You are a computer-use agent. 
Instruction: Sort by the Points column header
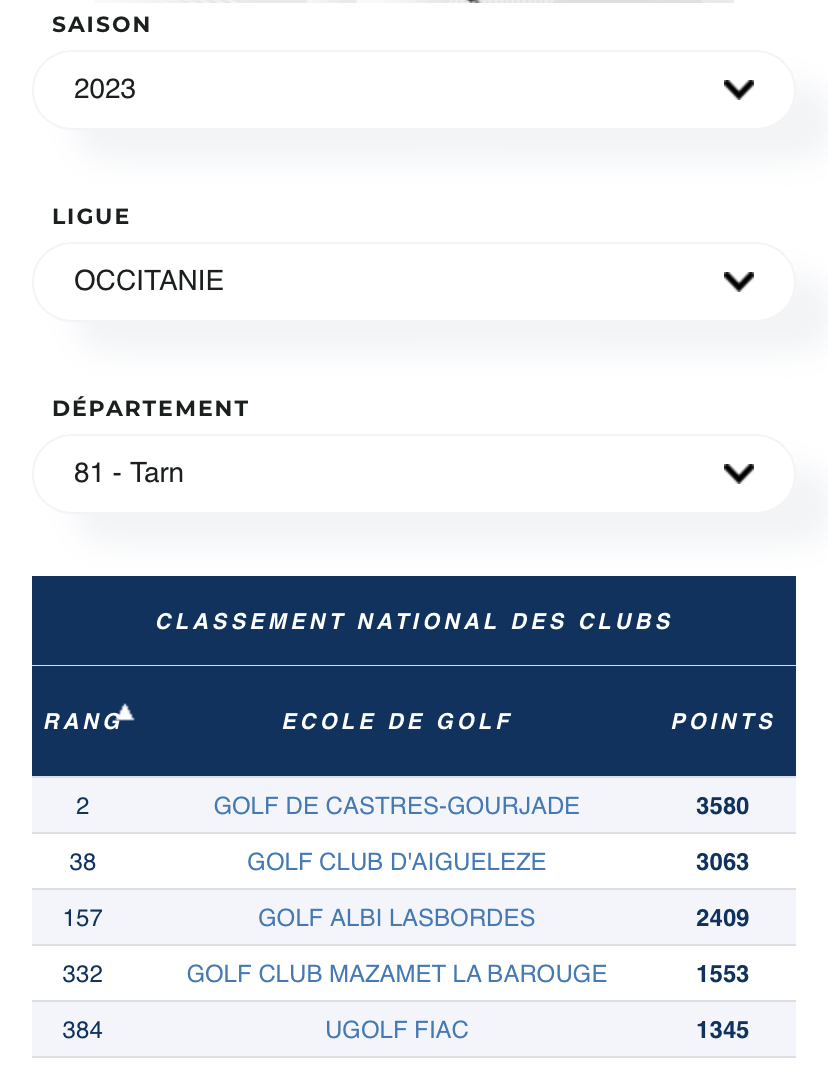point(722,721)
